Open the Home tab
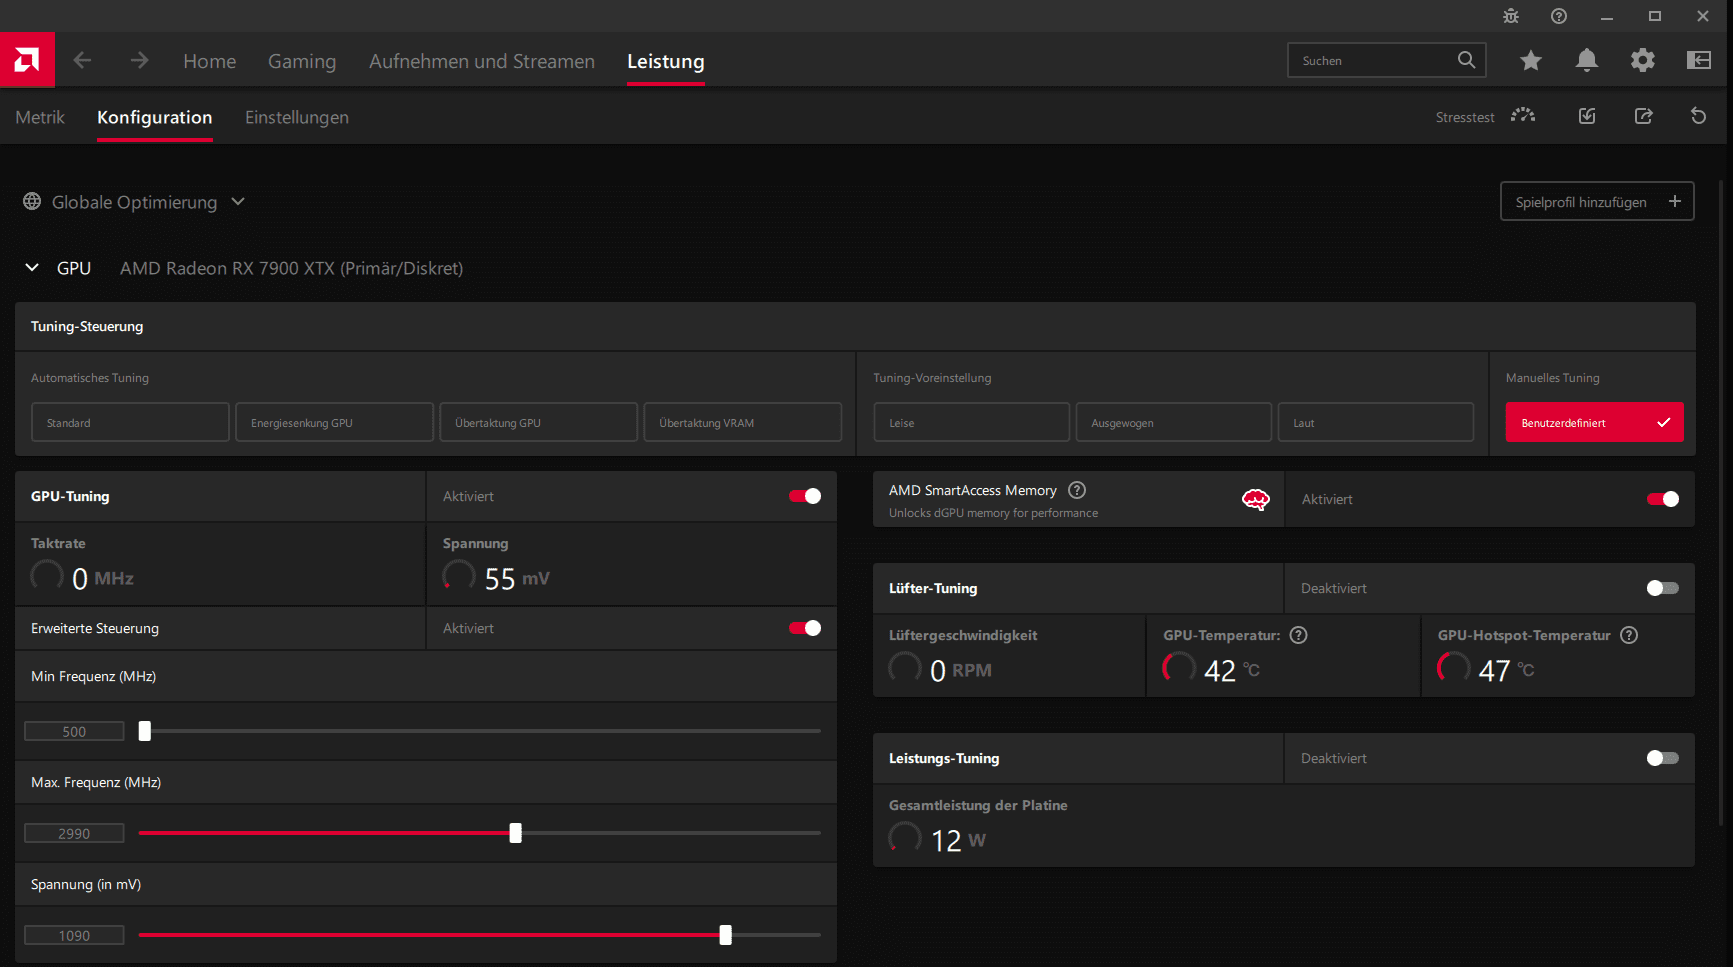1733x967 pixels. [210, 61]
